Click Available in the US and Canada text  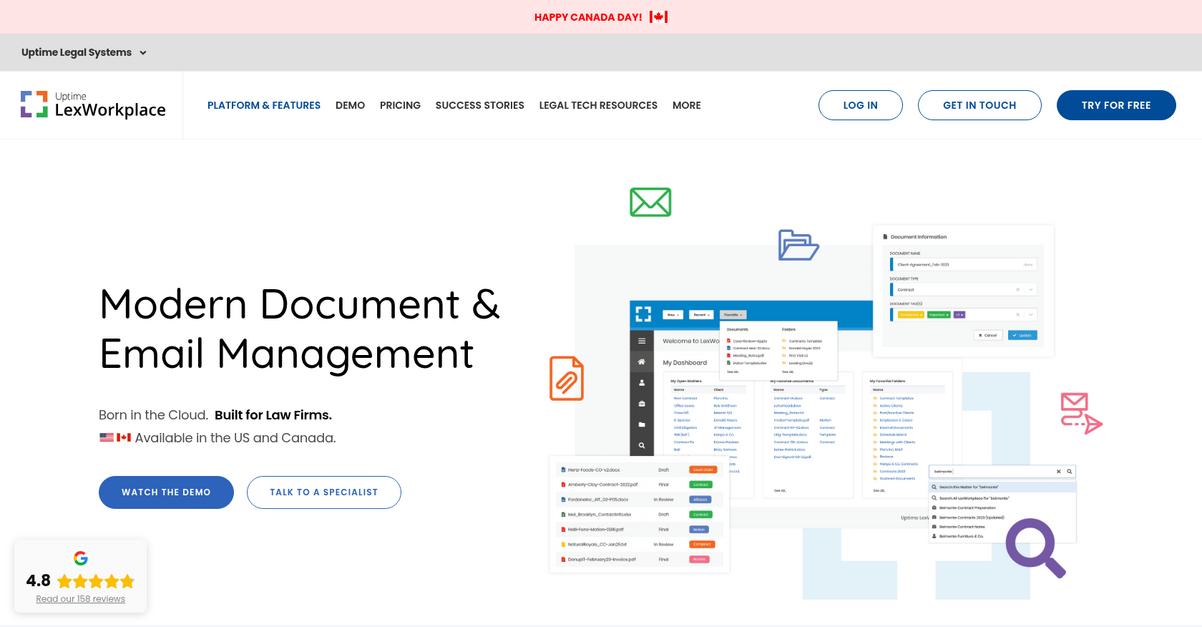pyautogui.click(x=235, y=438)
